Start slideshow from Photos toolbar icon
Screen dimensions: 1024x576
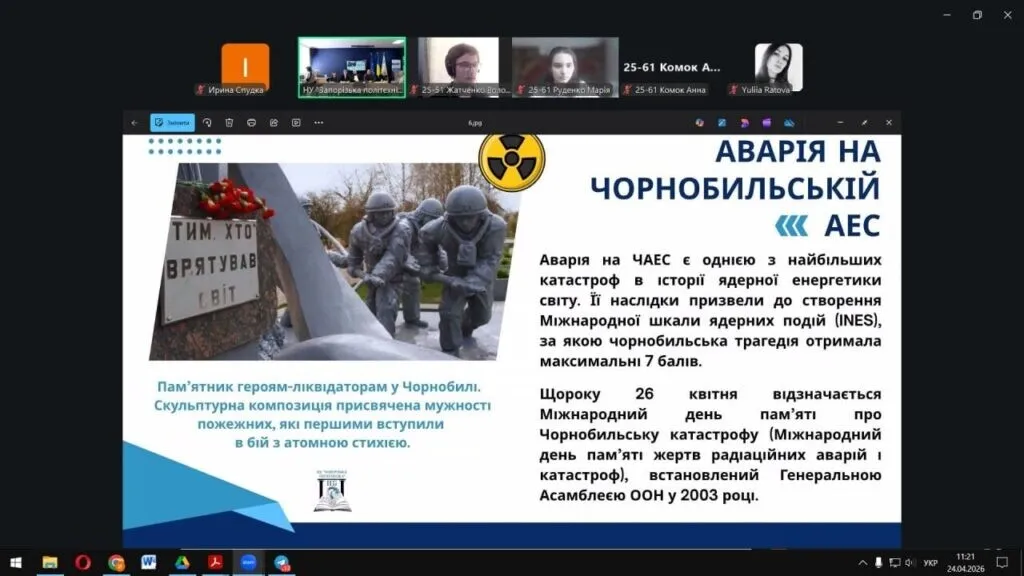point(296,123)
